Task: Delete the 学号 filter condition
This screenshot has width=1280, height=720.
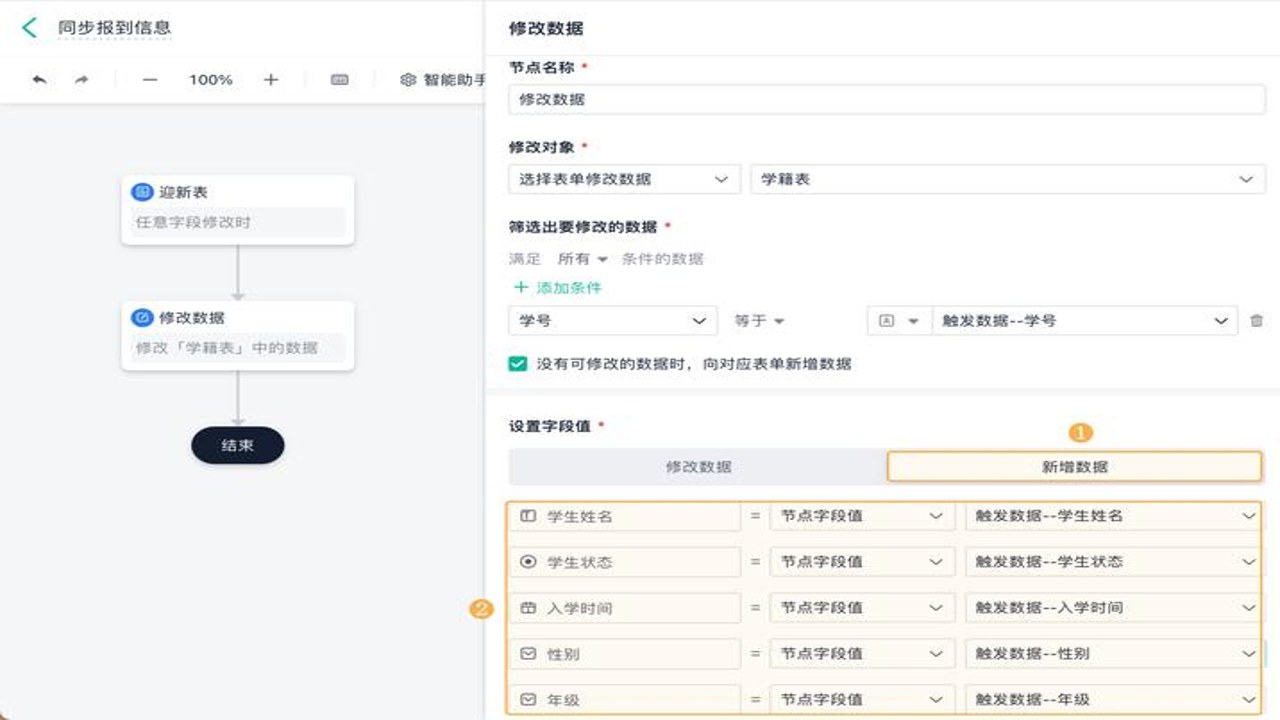Action: click(1257, 321)
